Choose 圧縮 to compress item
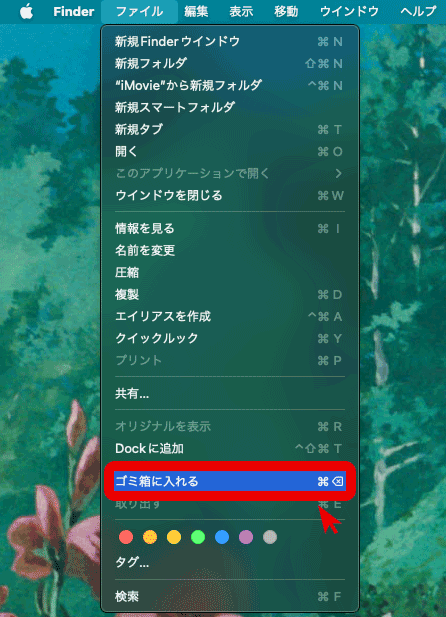446x617 pixels. 230,272
